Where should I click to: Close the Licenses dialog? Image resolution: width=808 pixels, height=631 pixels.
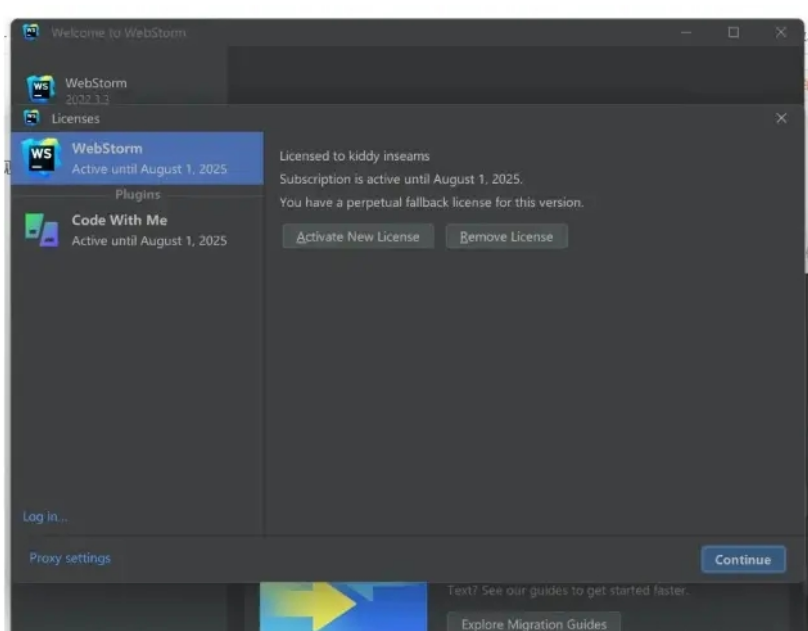[x=781, y=118]
